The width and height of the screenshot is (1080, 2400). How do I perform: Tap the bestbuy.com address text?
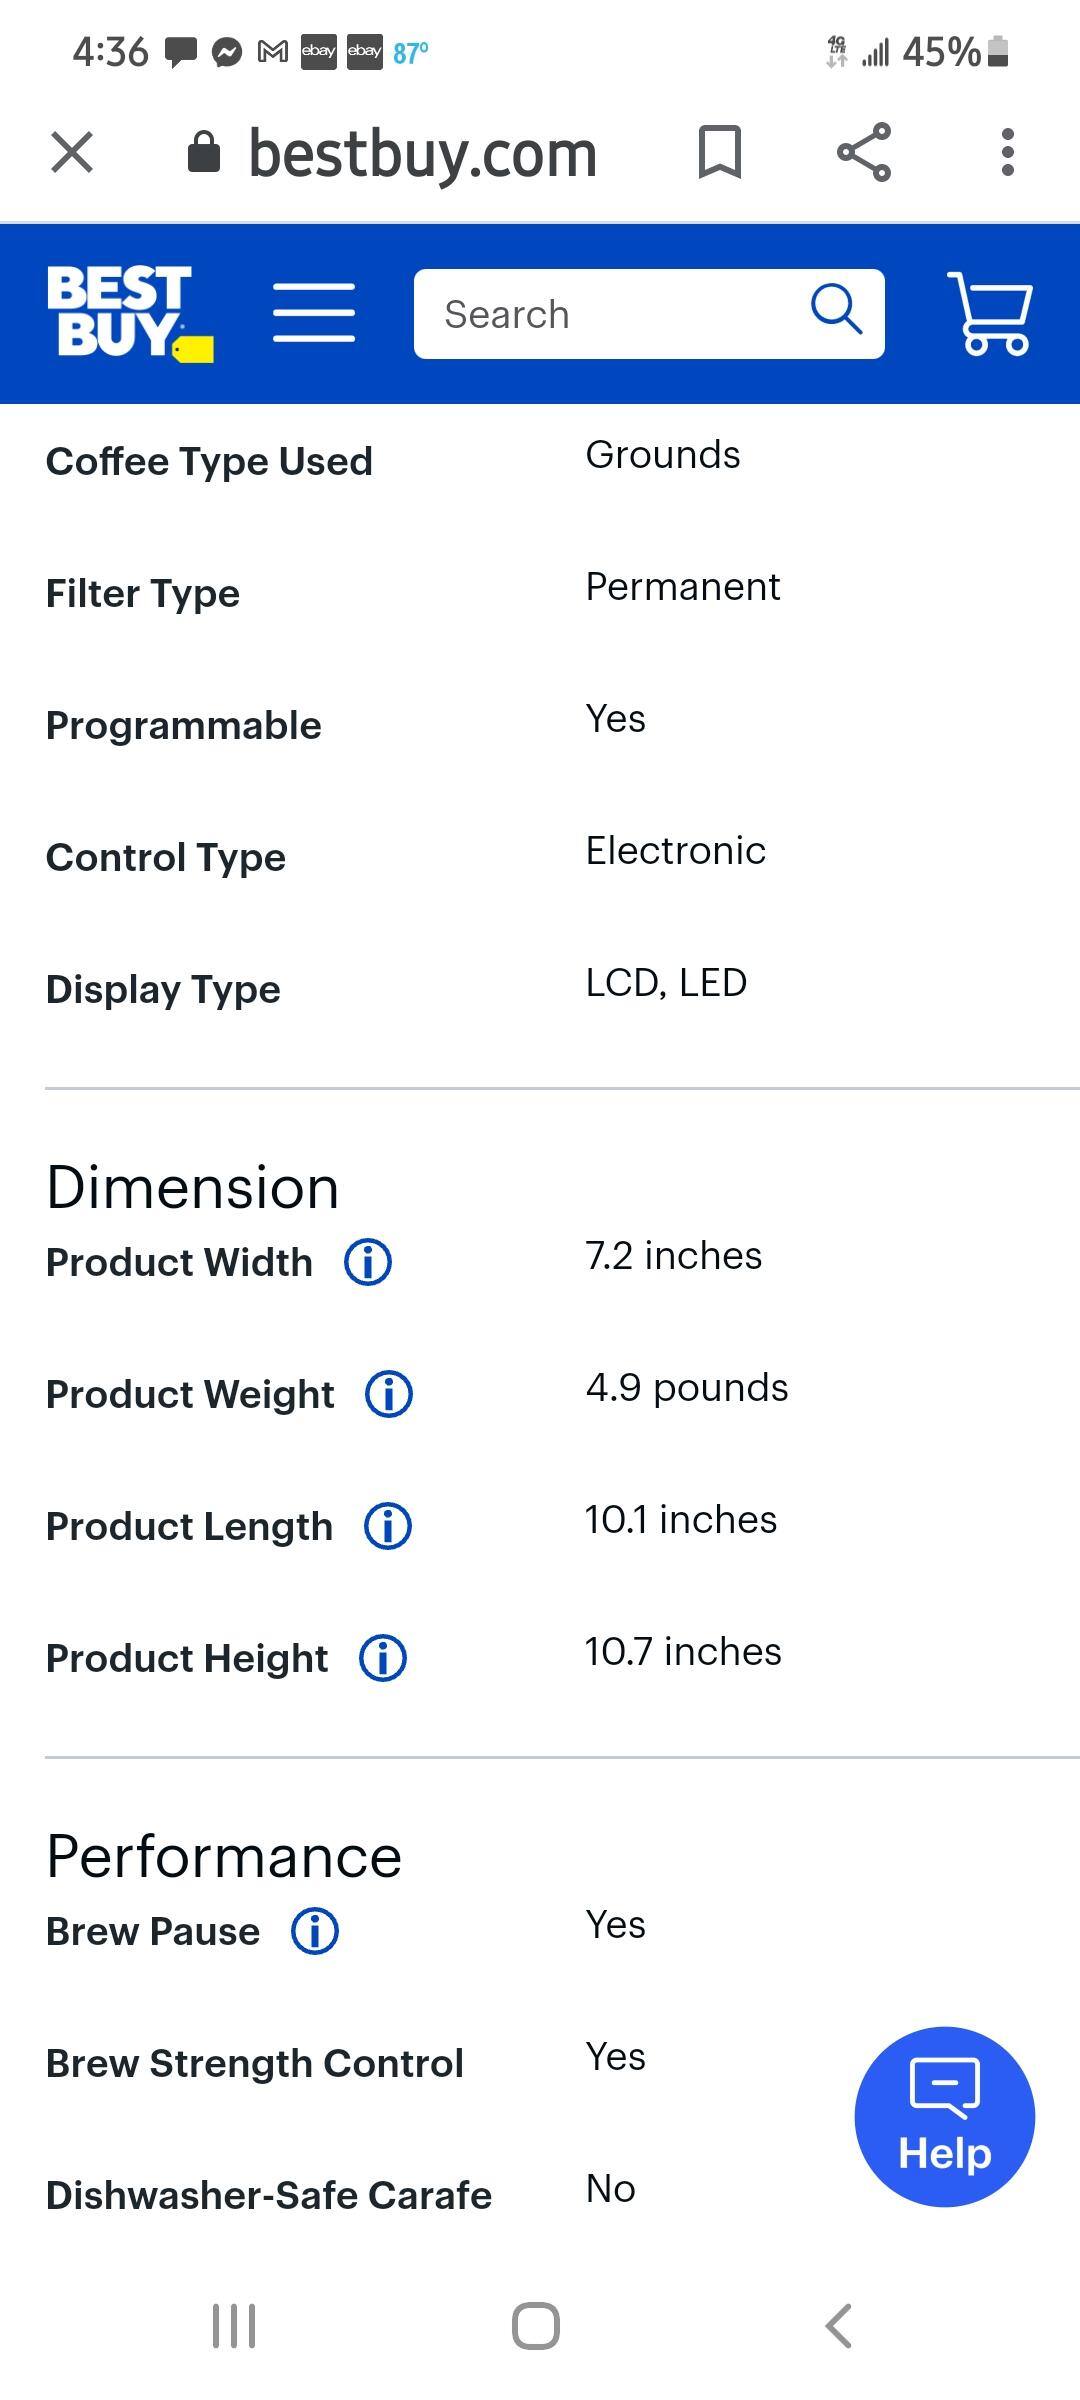(422, 154)
